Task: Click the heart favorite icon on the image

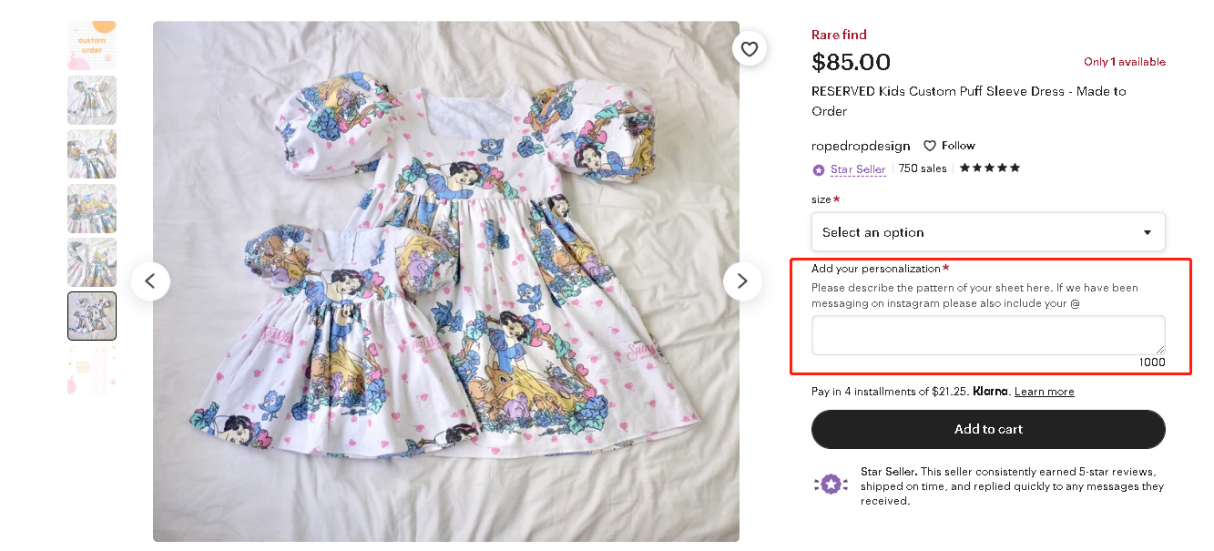Action: pyautogui.click(x=749, y=48)
